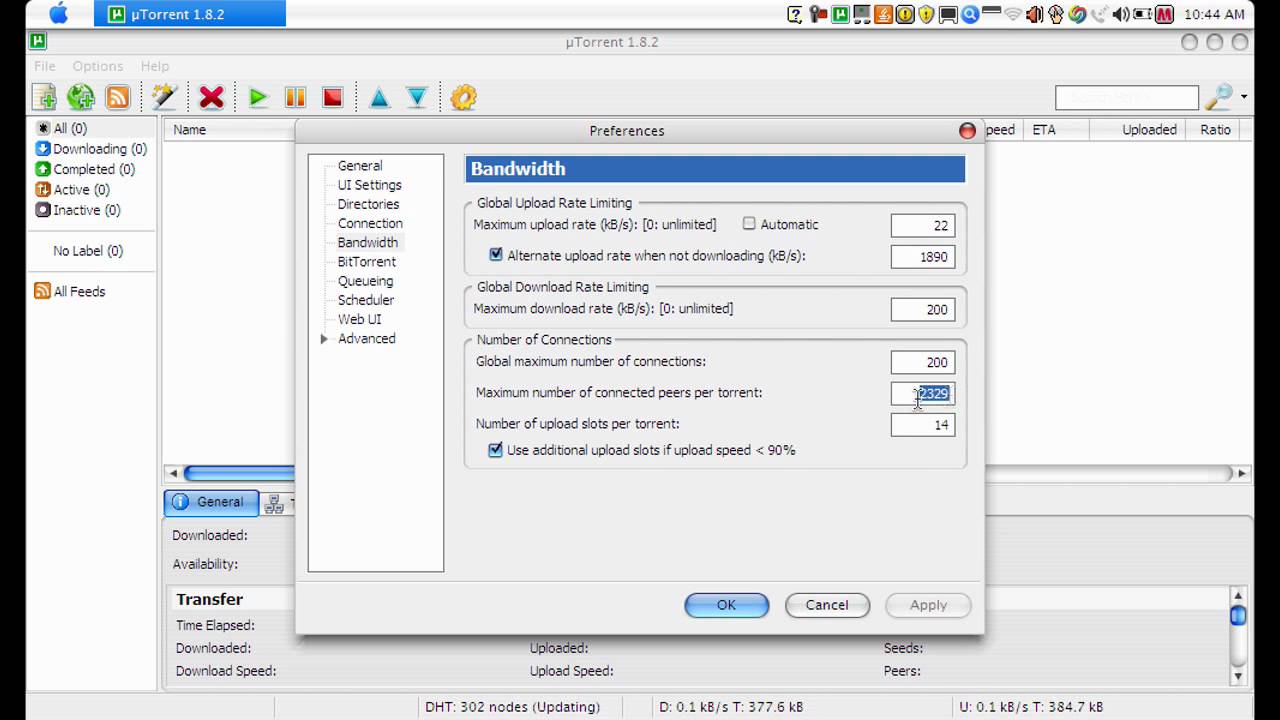Sort torrent list by Ratio column
The image size is (1280, 720).
click(1215, 129)
